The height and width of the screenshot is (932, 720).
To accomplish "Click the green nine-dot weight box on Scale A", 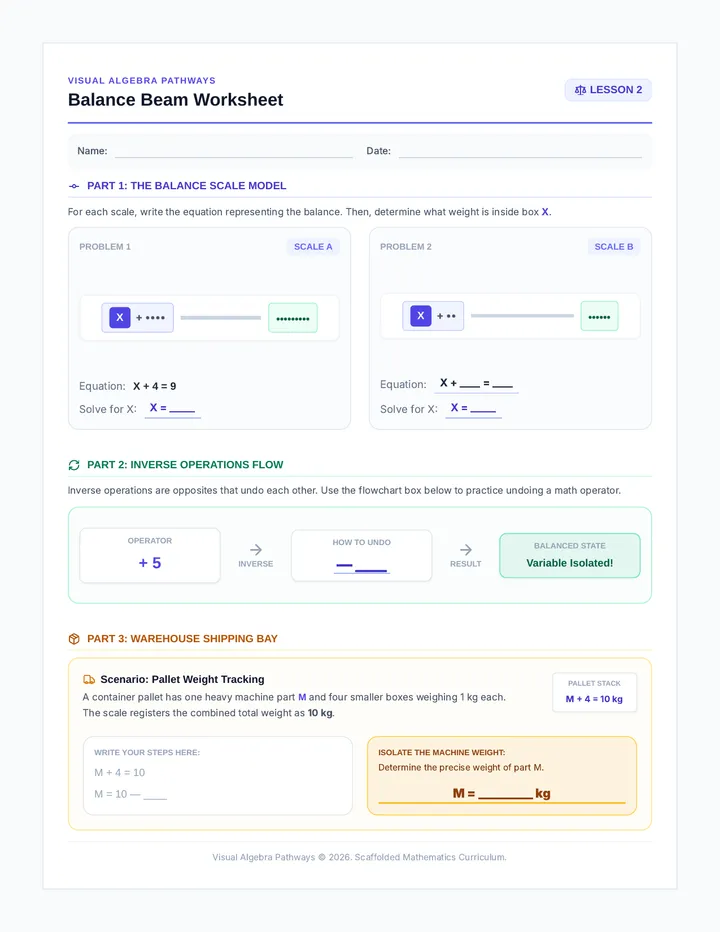I will click(x=293, y=318).
